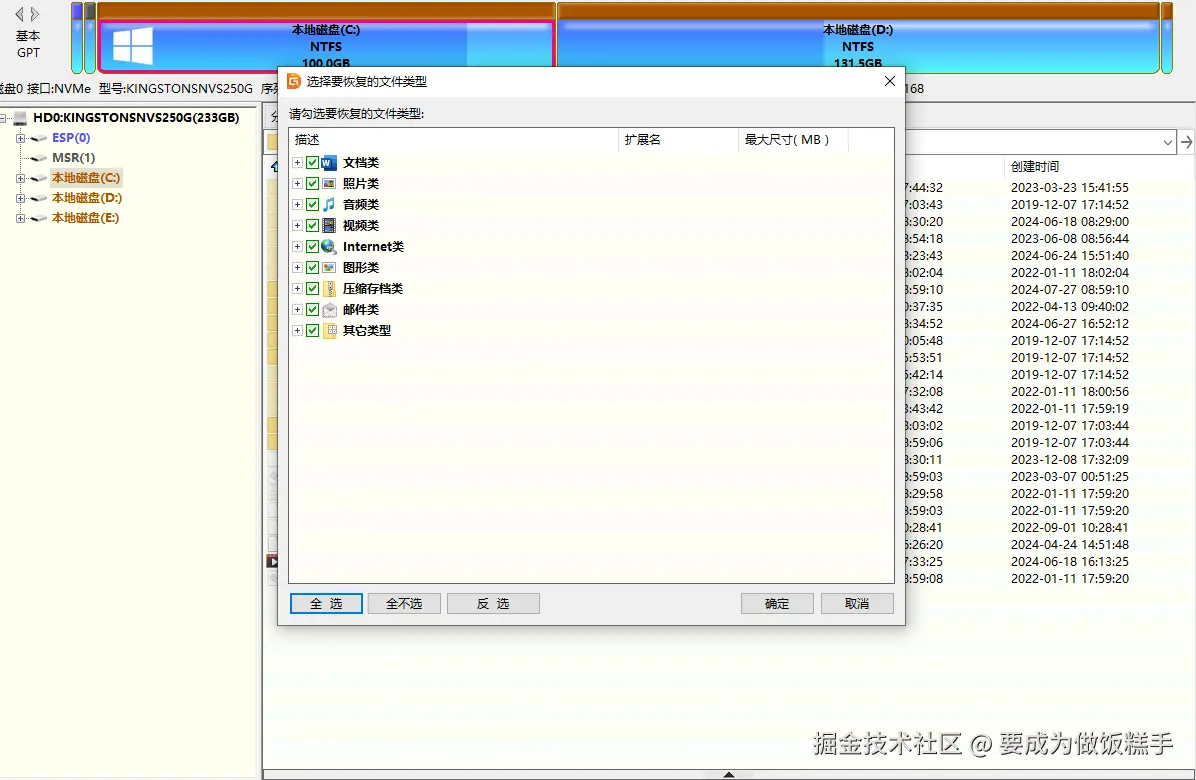
Task: Click the video icon beside 视频类
Action: [328, 225]
